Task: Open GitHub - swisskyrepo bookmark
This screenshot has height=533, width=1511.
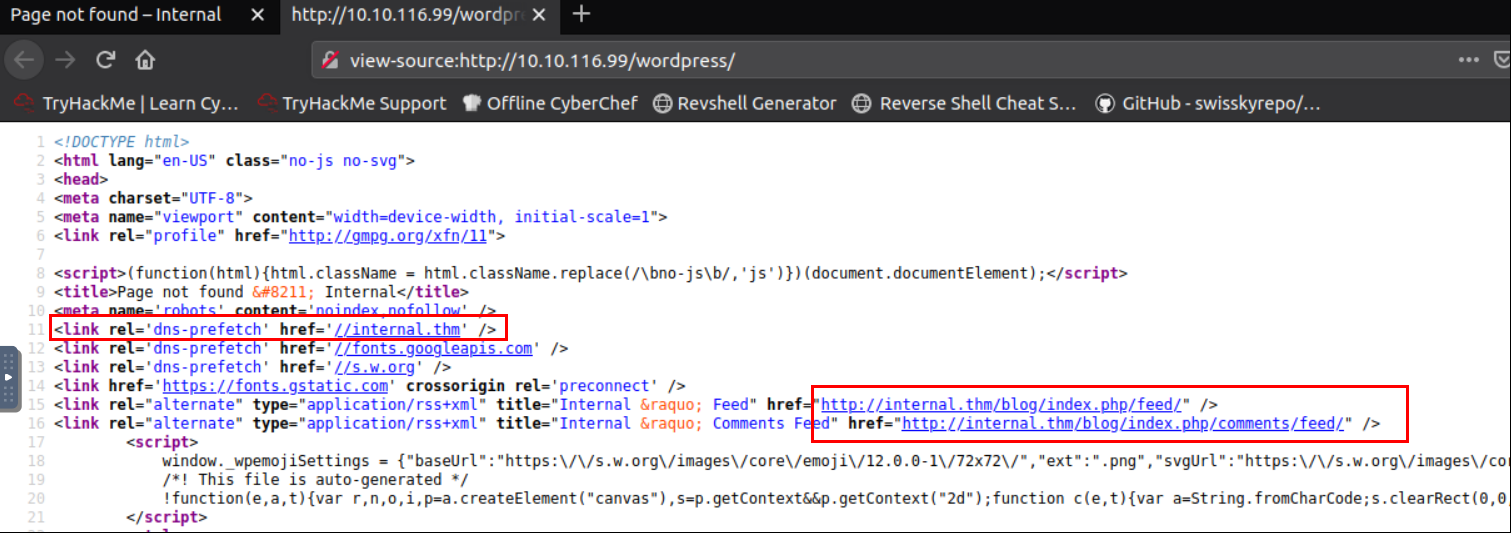Action: 1209,103
